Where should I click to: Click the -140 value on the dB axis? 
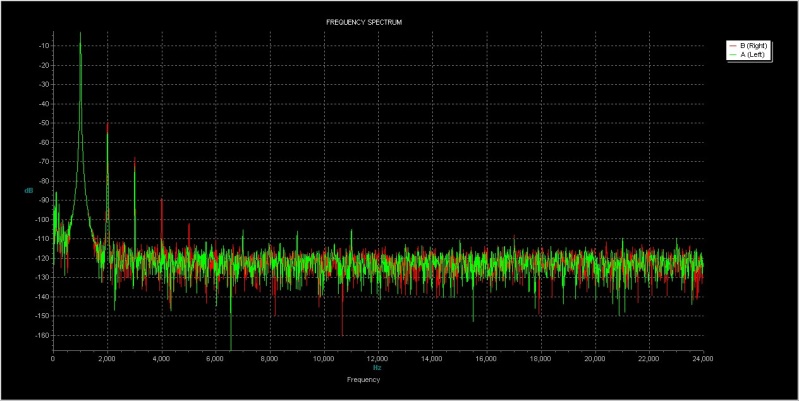pos(42,297)
